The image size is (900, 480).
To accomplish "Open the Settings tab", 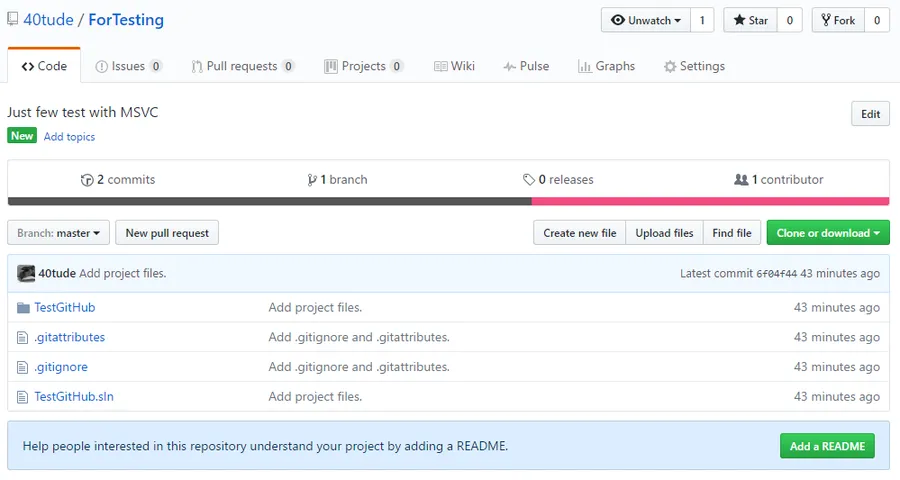I will coord(694,66).
